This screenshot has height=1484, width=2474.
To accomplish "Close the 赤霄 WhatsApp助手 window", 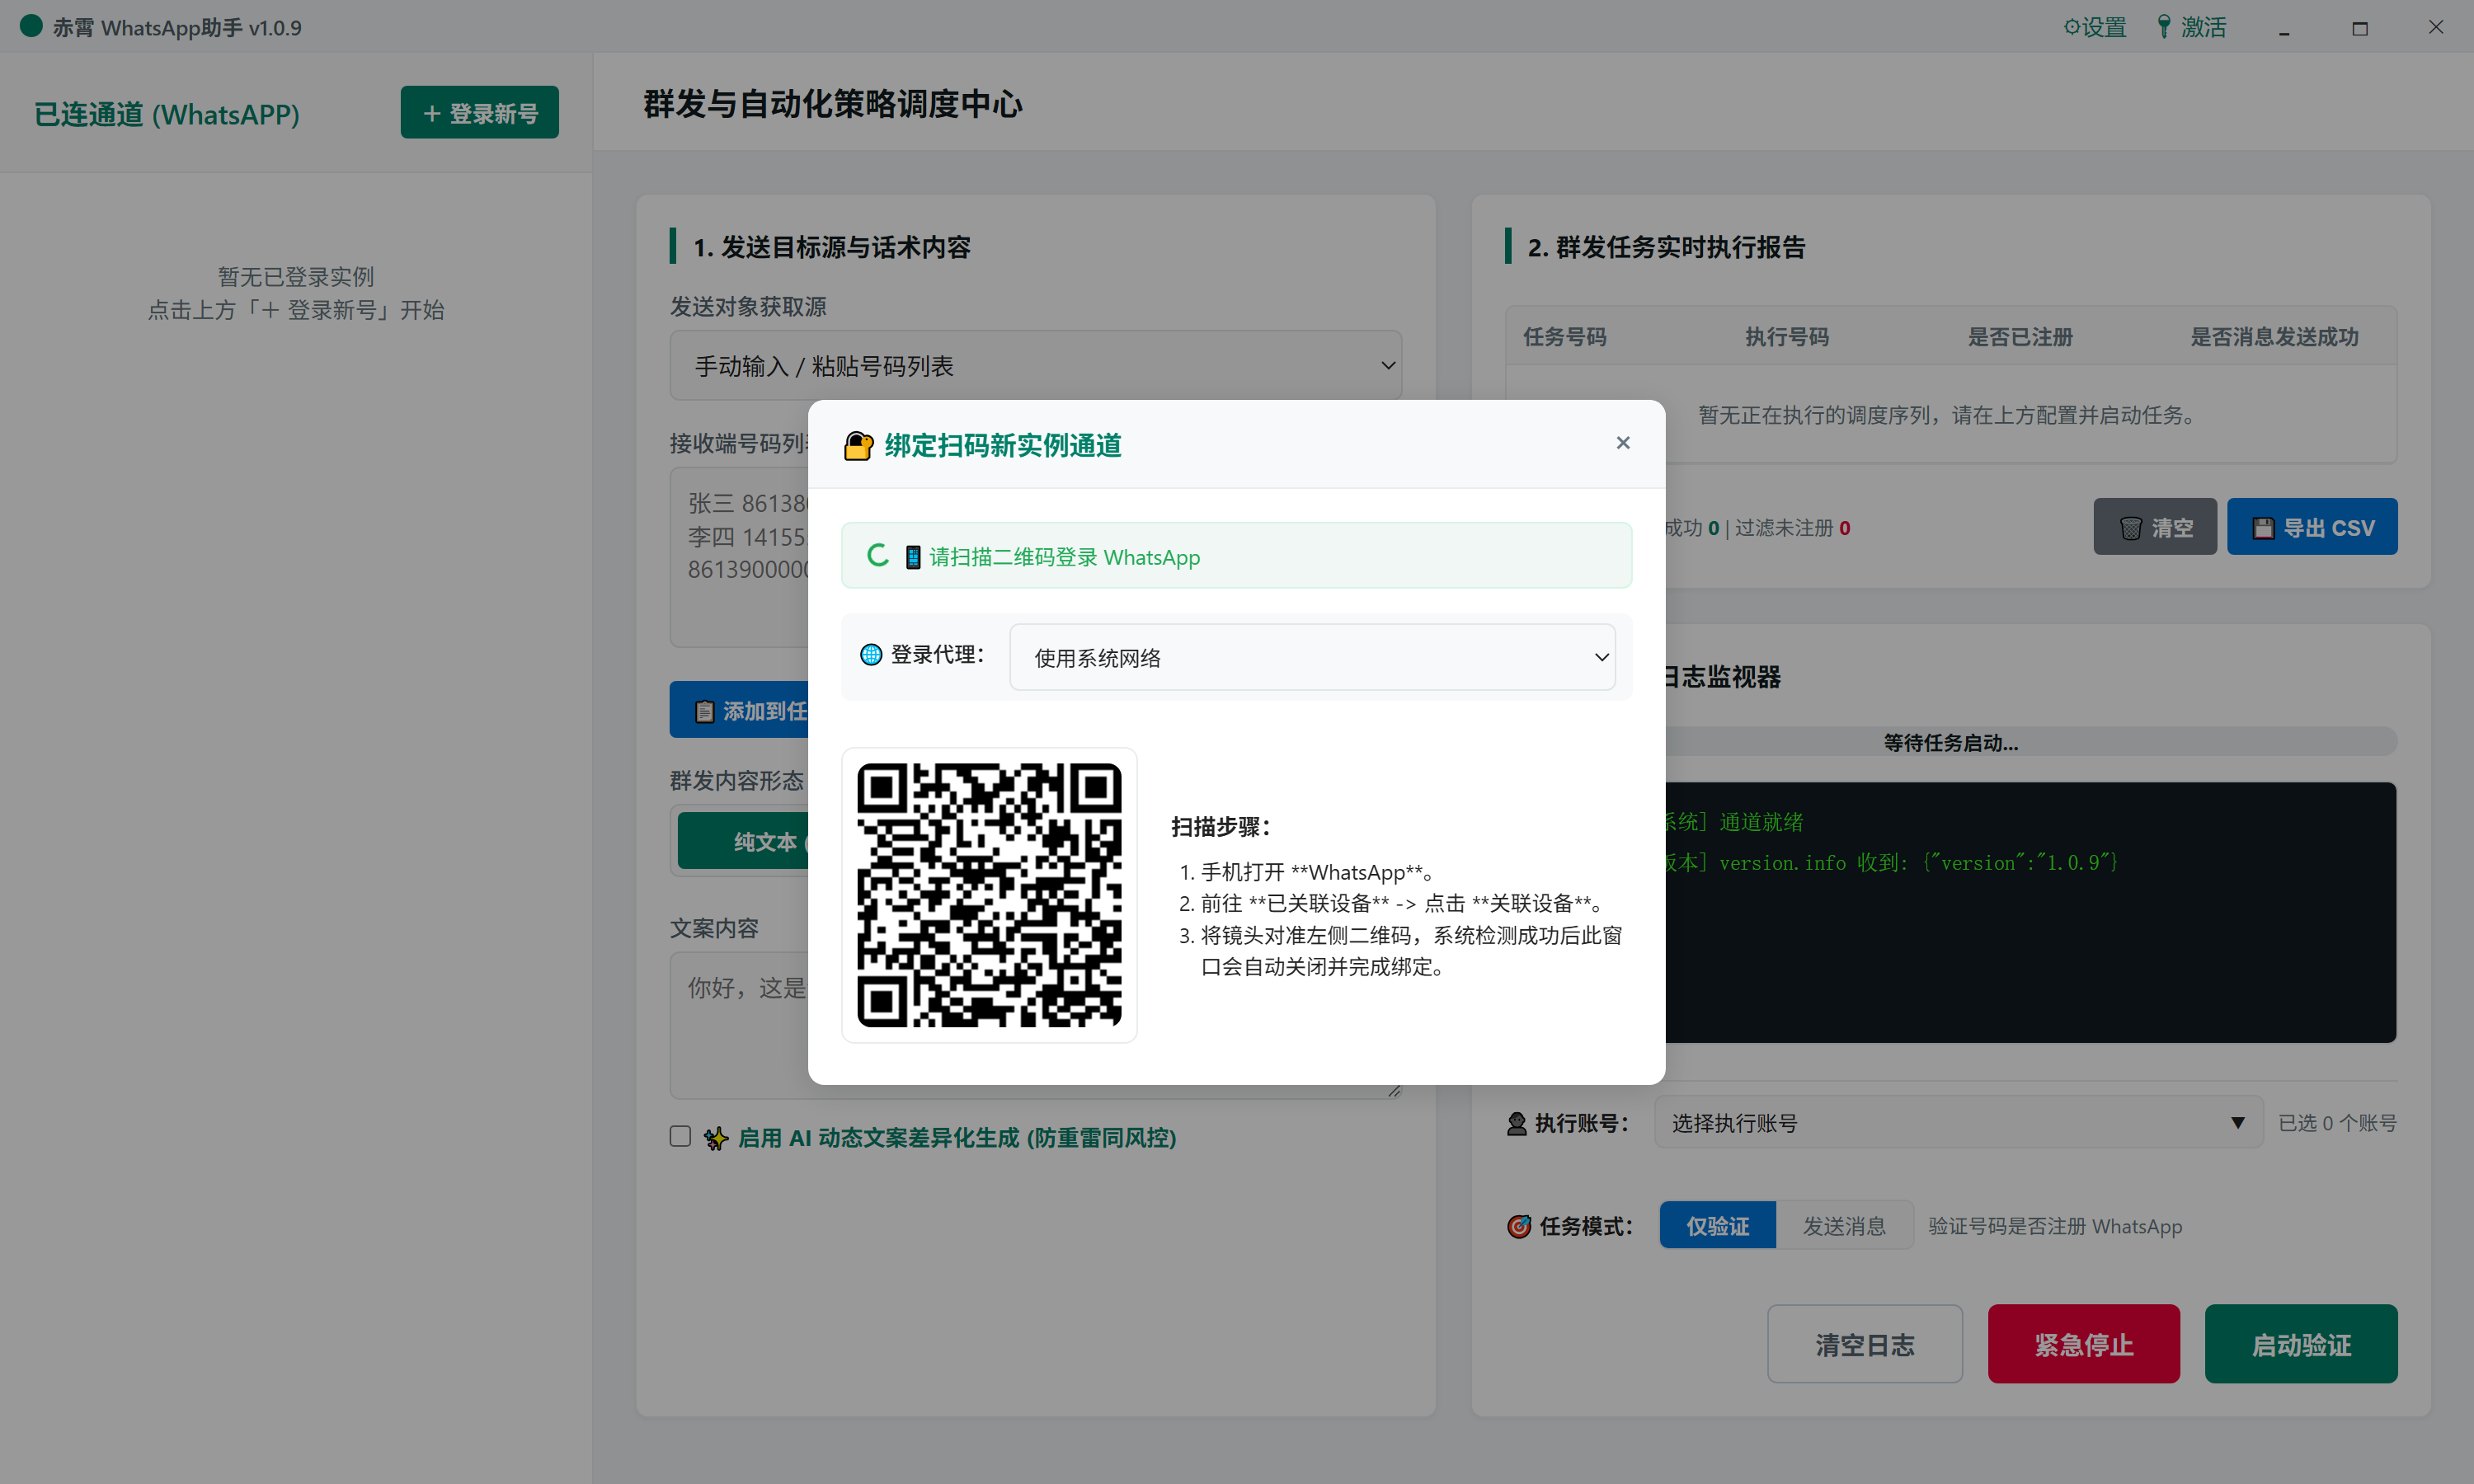I will click(x=2436, y=28).
